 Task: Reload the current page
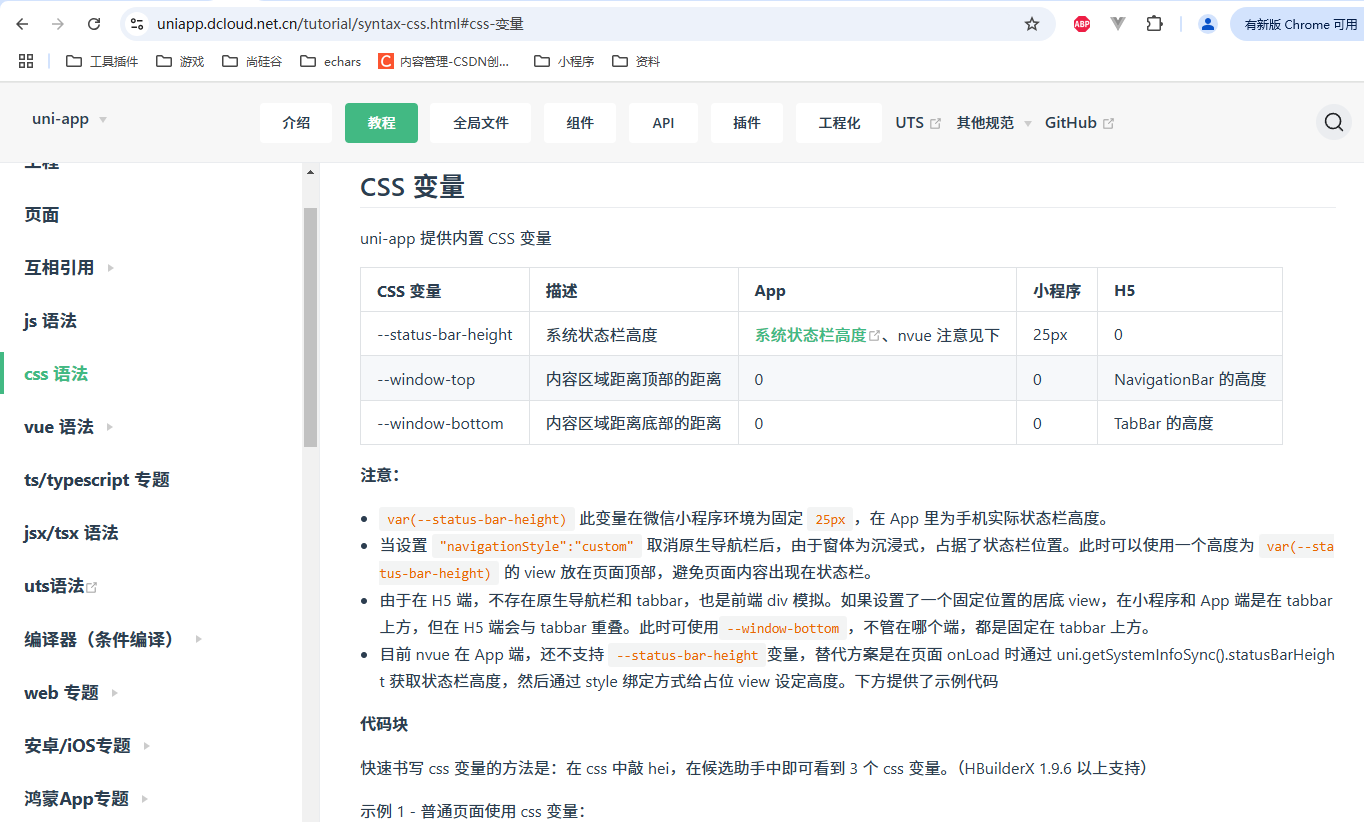[x=94, y=24]
